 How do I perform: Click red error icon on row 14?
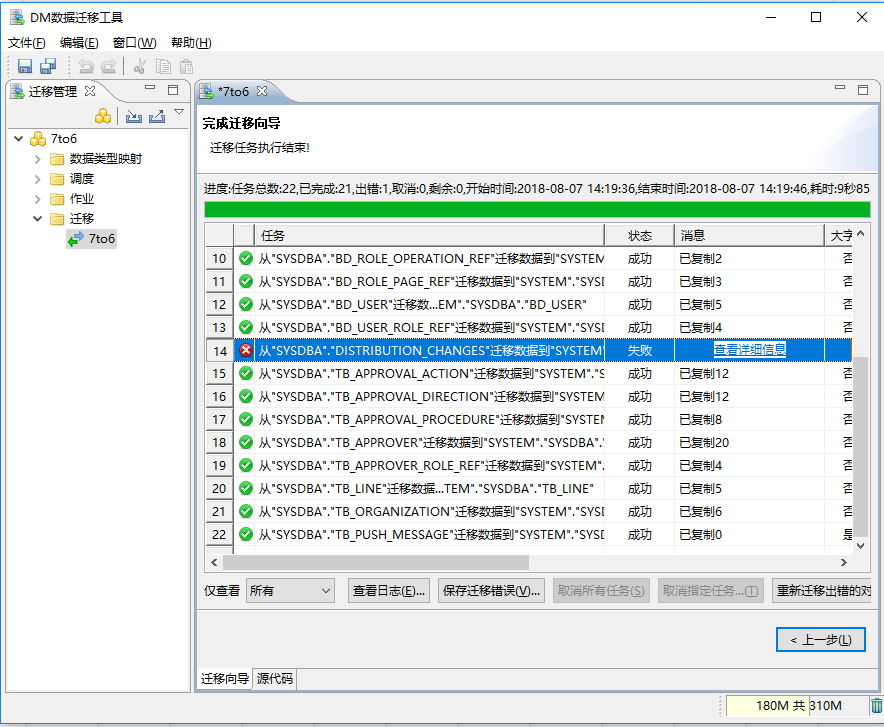point(246,350)
